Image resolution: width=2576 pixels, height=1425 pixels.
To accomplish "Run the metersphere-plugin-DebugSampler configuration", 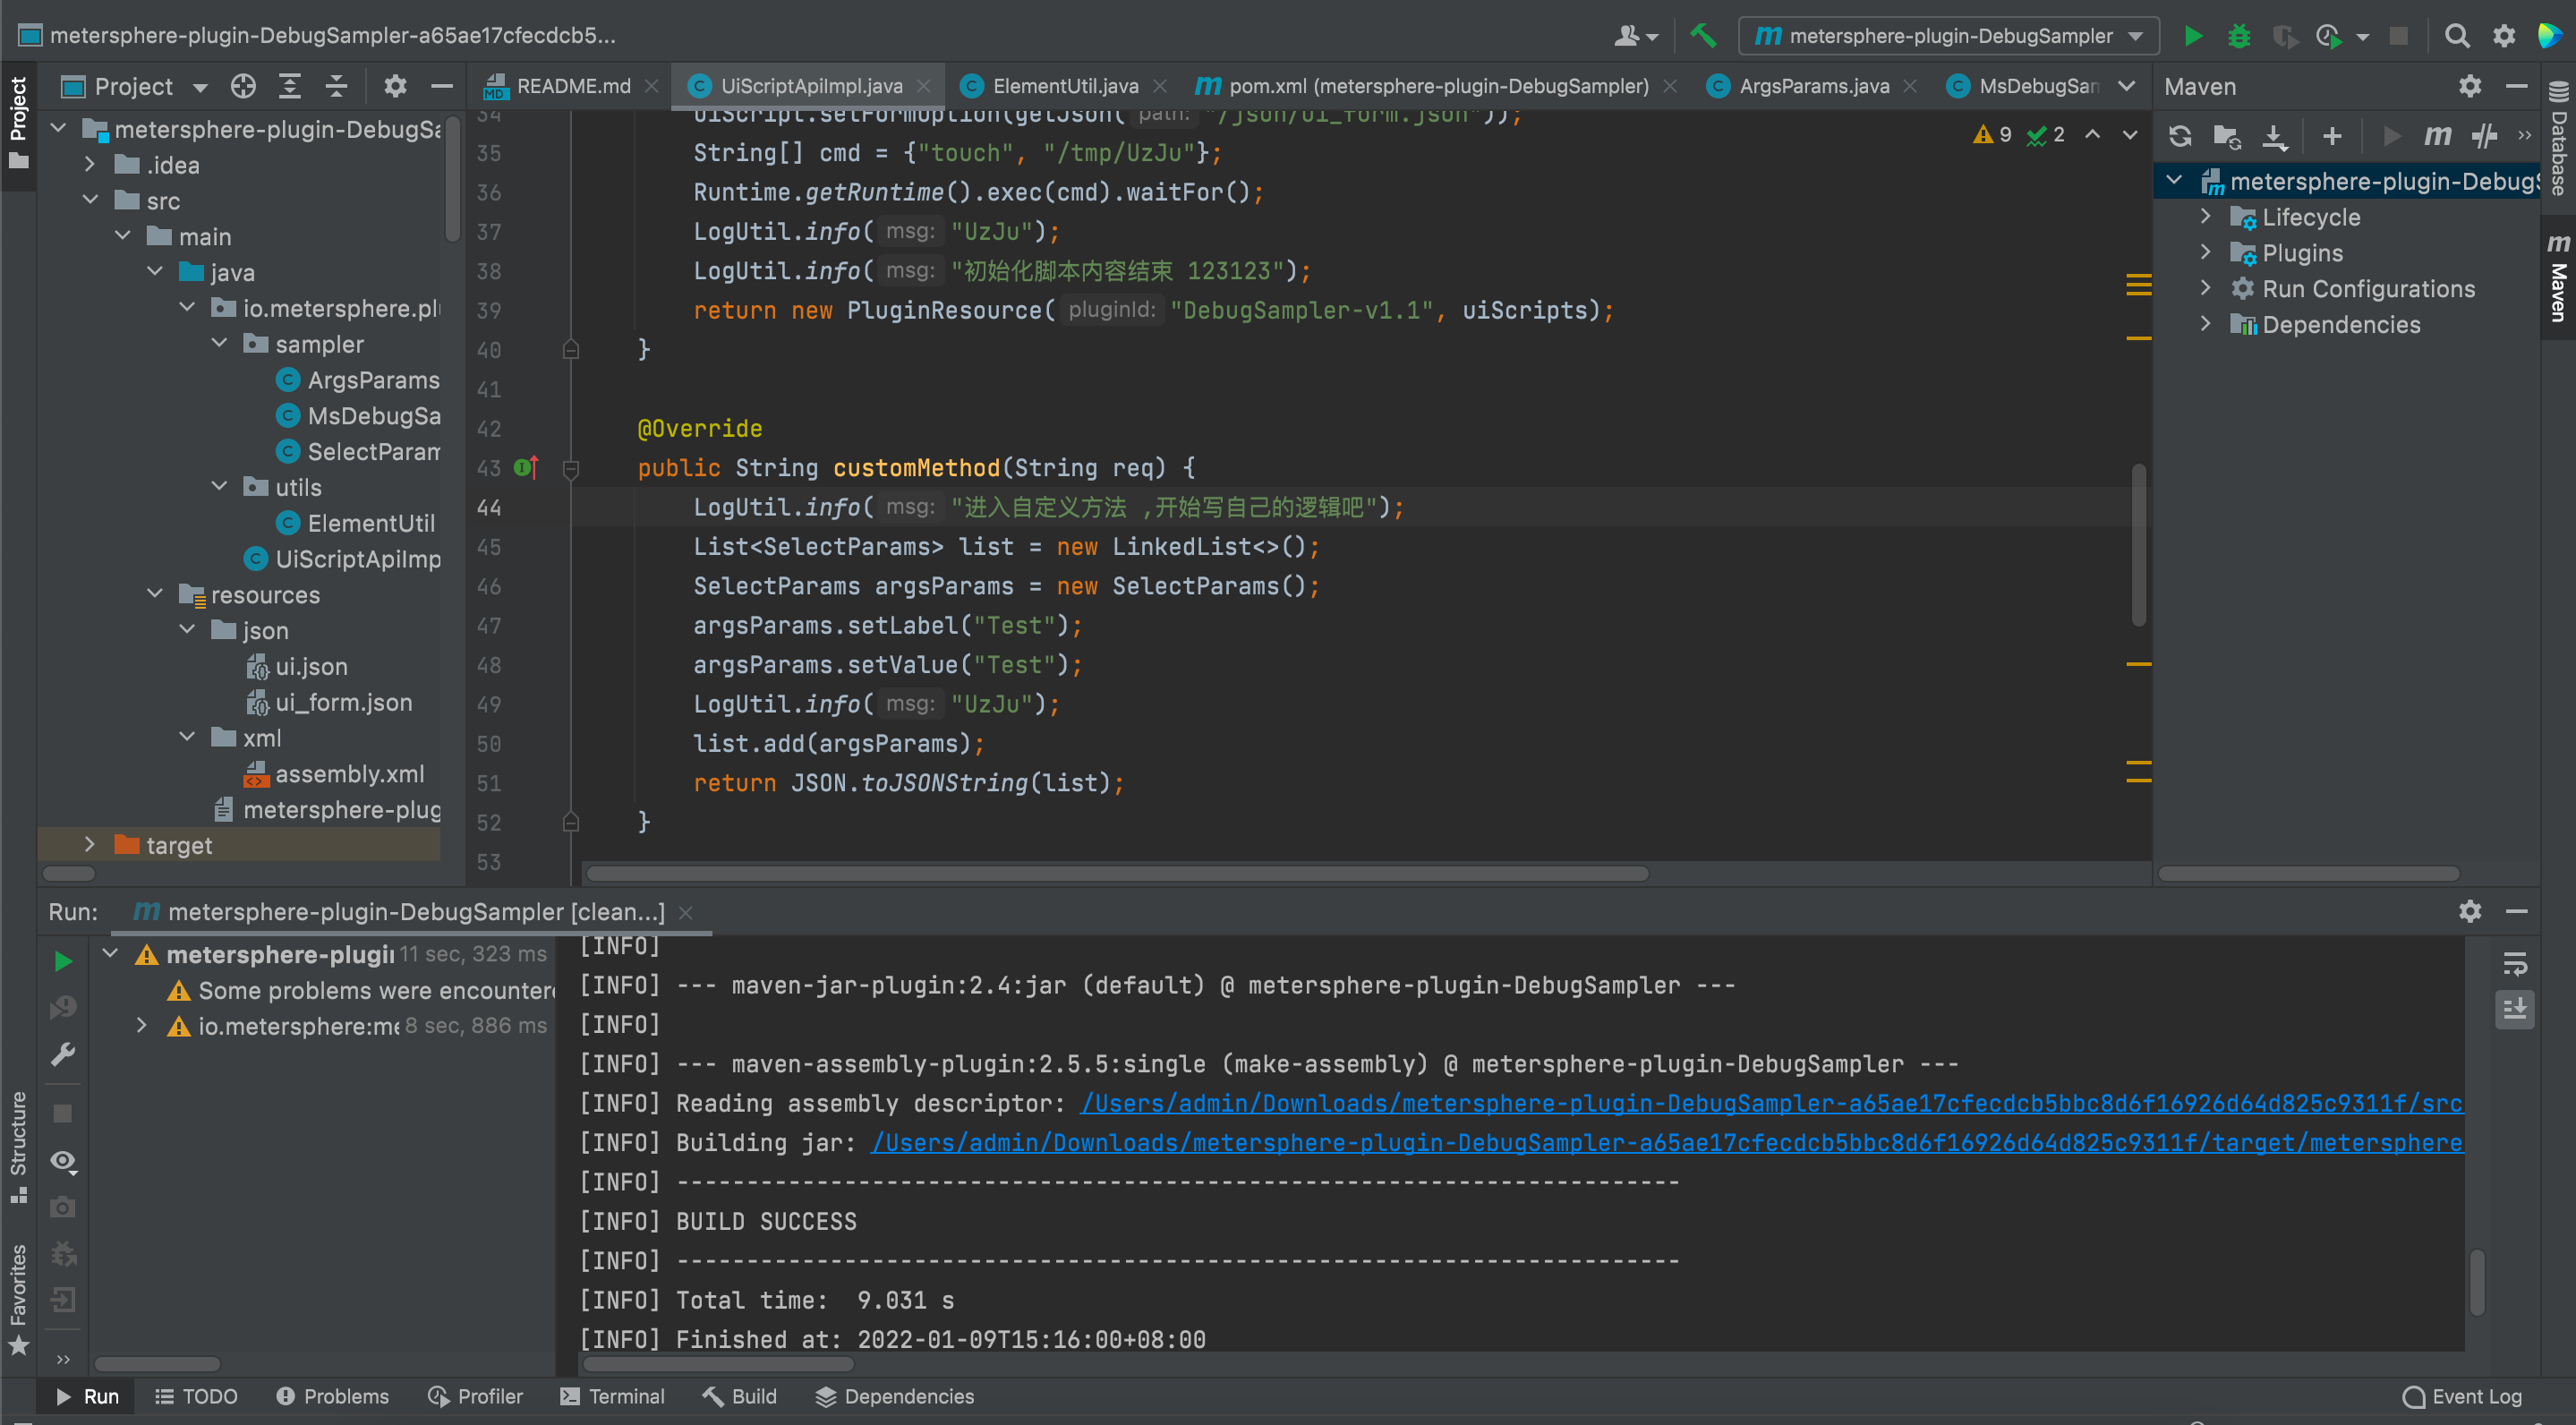I will pos(2192,36).
